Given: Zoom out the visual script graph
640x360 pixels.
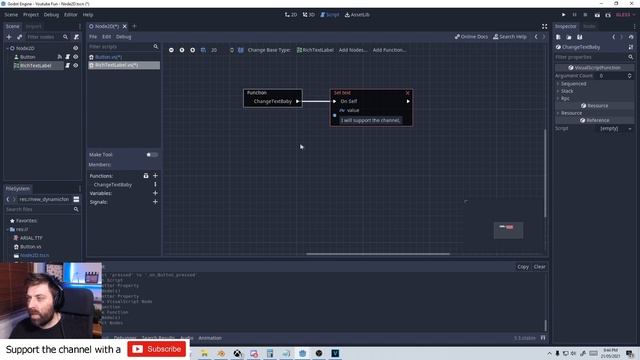Looking at the screenshot, I should [x=171, y=50].
